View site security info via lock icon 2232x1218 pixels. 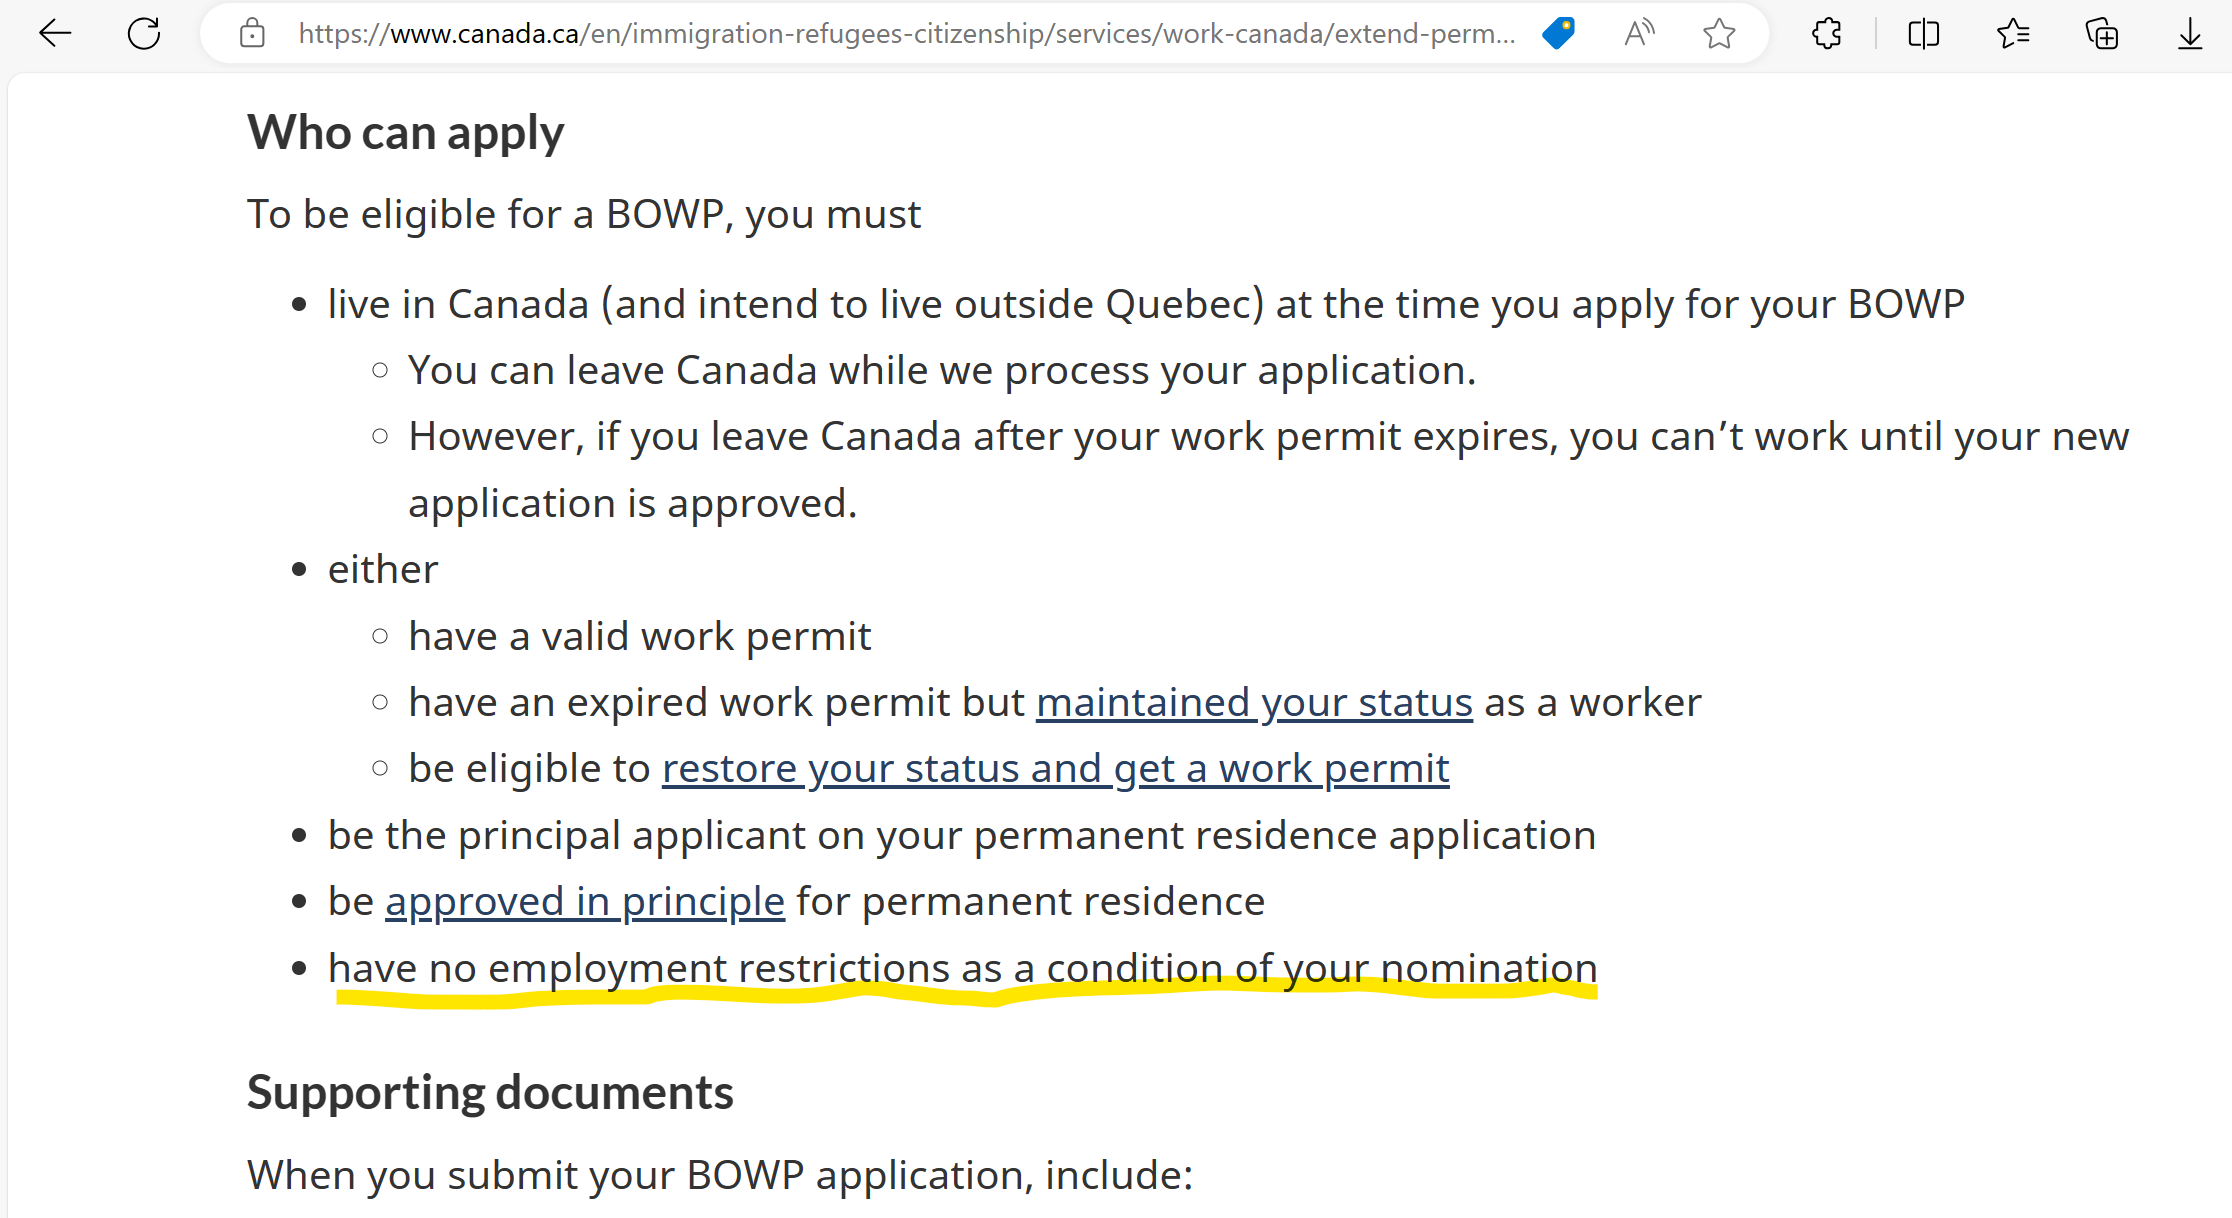(252, 33)
